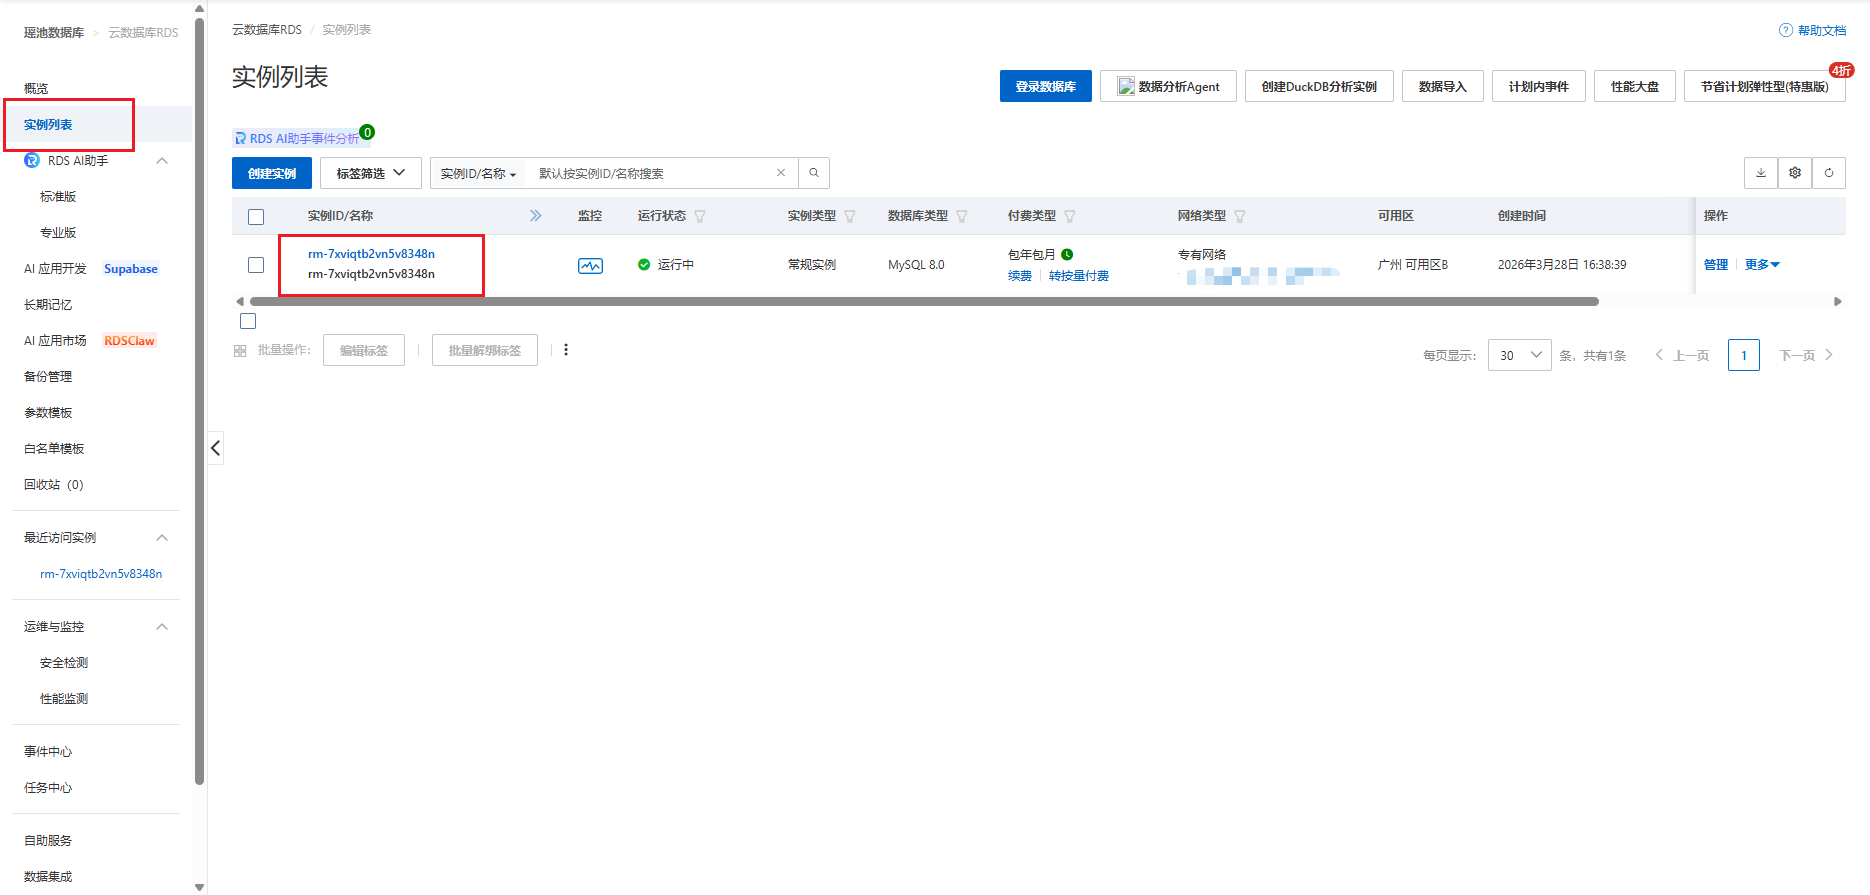Toggle the select-all checkbox in table header
Viewport: 1870px width, 895px height.
(256, 217)
